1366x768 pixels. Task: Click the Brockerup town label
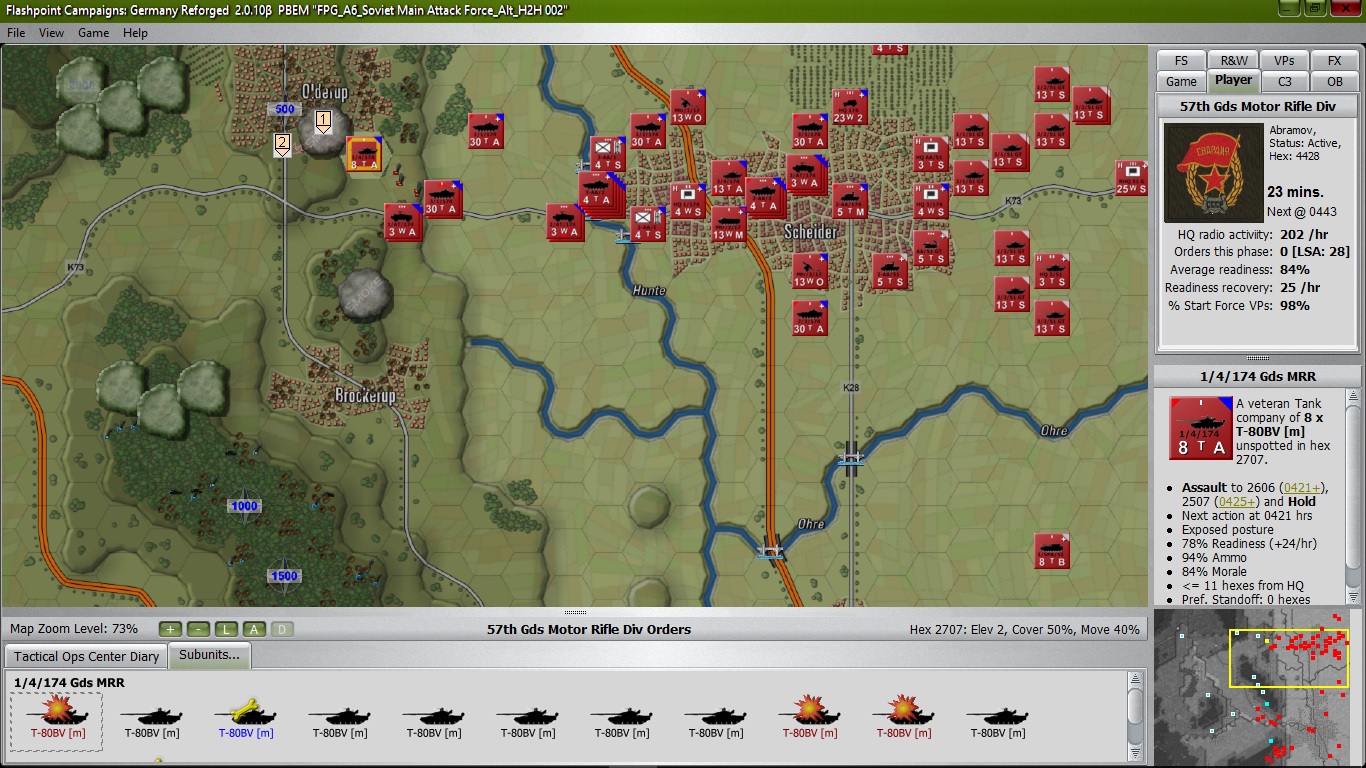(365, 396)
